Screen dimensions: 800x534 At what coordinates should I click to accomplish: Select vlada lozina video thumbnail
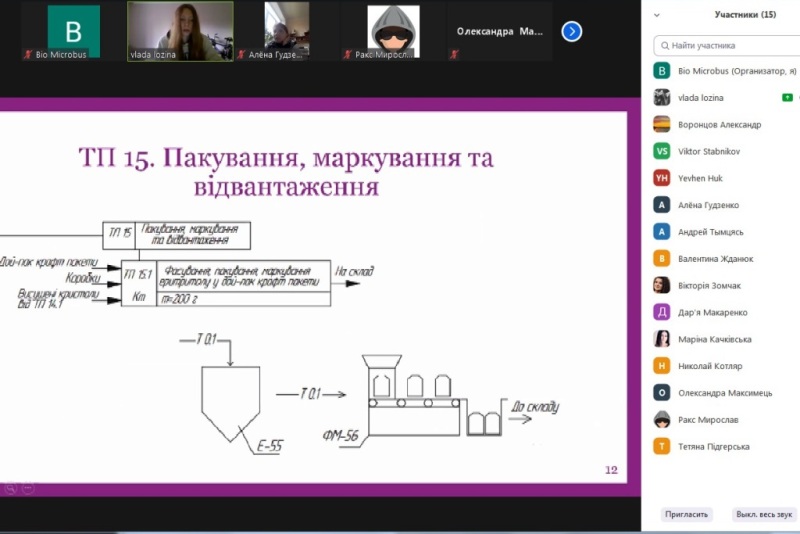point(180,32)
